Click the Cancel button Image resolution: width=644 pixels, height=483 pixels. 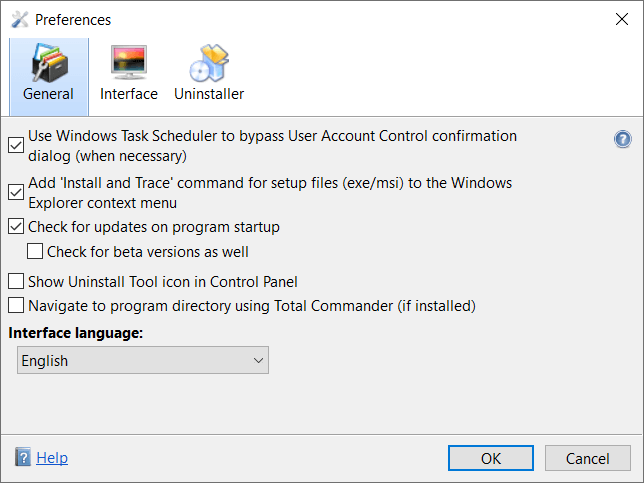(588, 458)
